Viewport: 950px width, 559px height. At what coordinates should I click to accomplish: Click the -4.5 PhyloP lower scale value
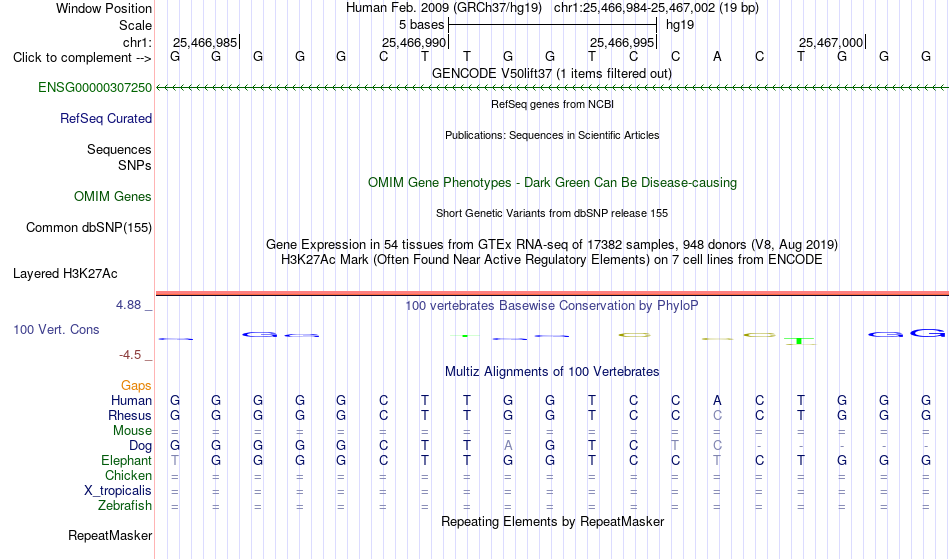tap(130, 355)
